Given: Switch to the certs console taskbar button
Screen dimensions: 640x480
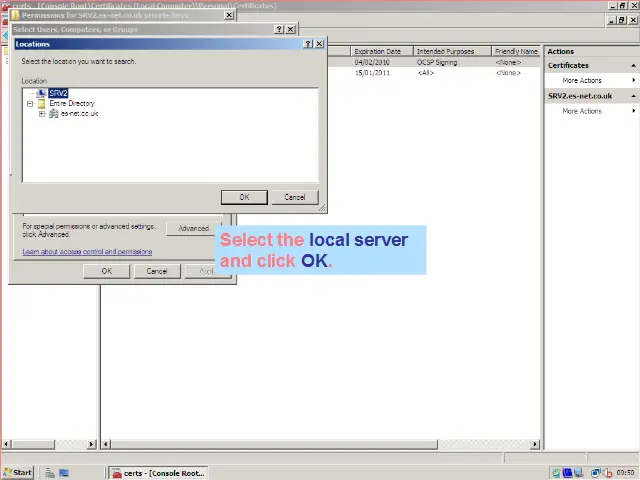Looking at the screenshot, I should click(x=158, y=472).
